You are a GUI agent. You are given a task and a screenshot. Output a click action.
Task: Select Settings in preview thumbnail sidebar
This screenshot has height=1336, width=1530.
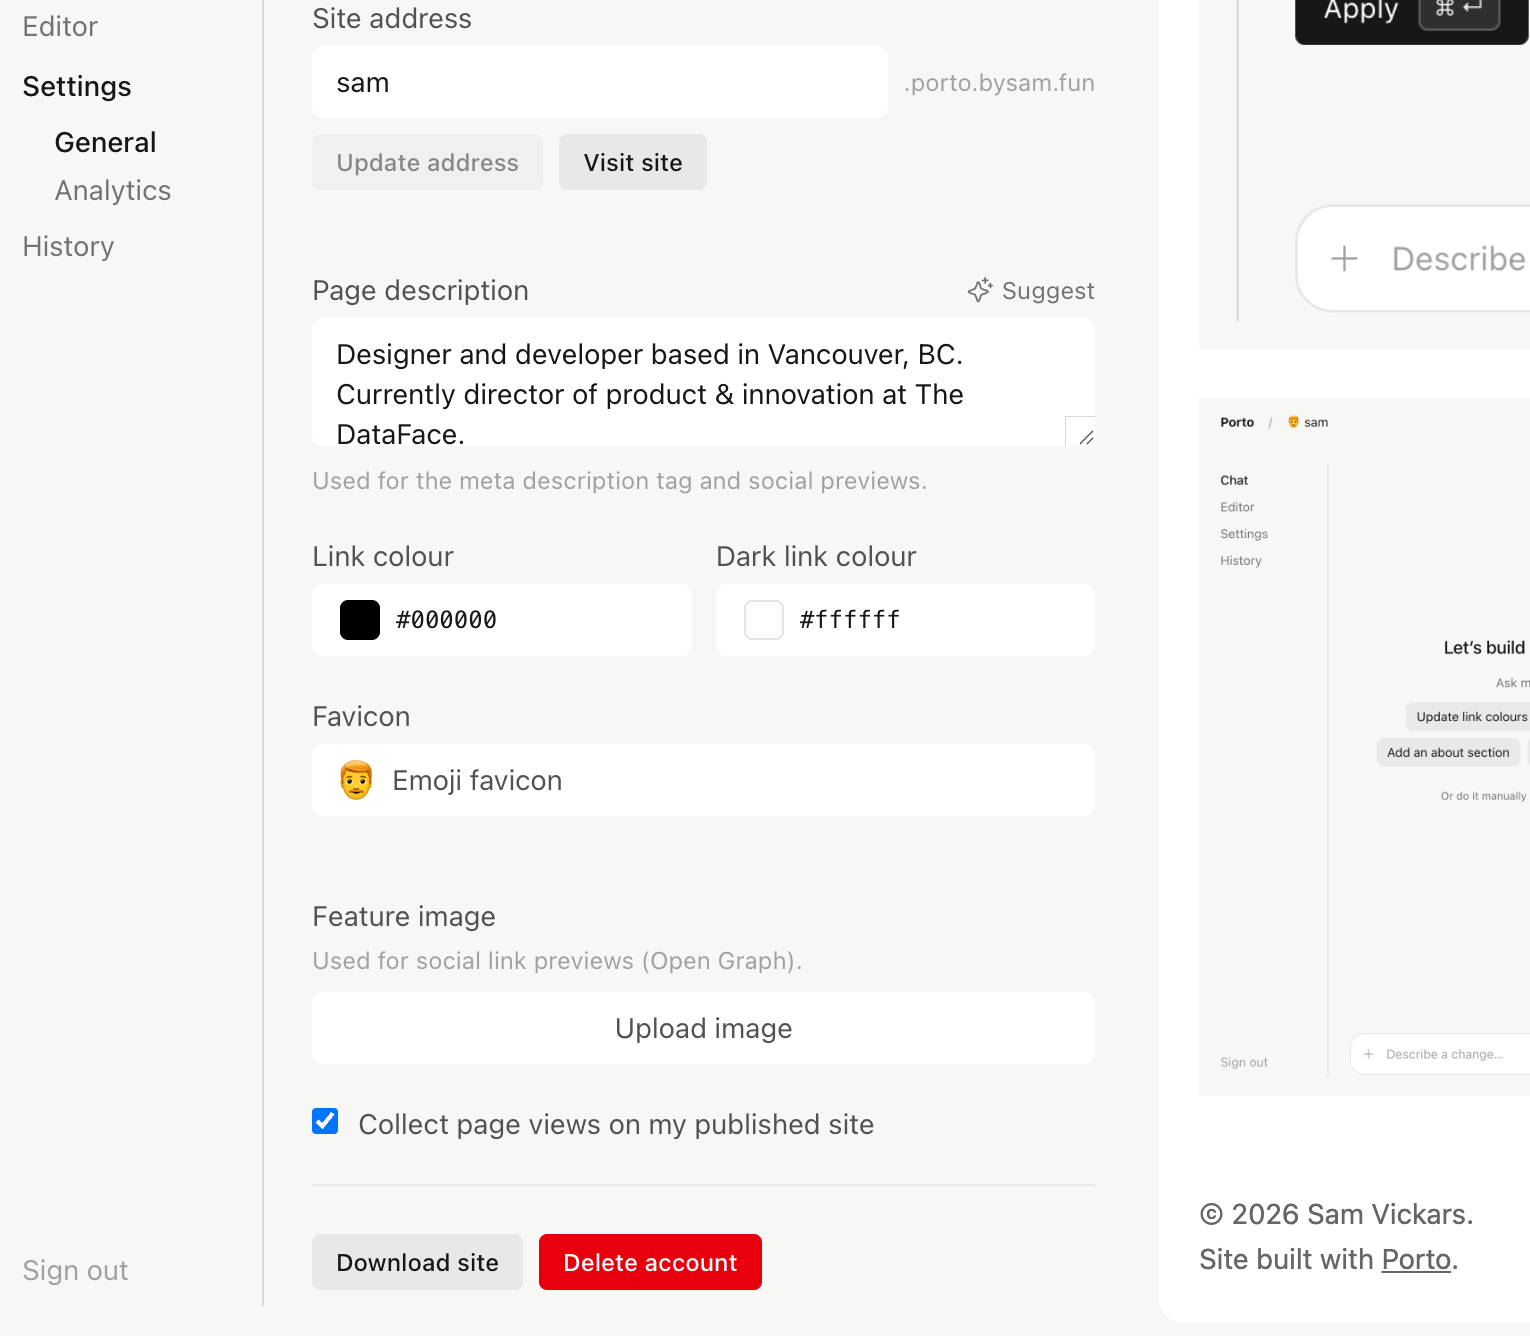(1244, 534)
